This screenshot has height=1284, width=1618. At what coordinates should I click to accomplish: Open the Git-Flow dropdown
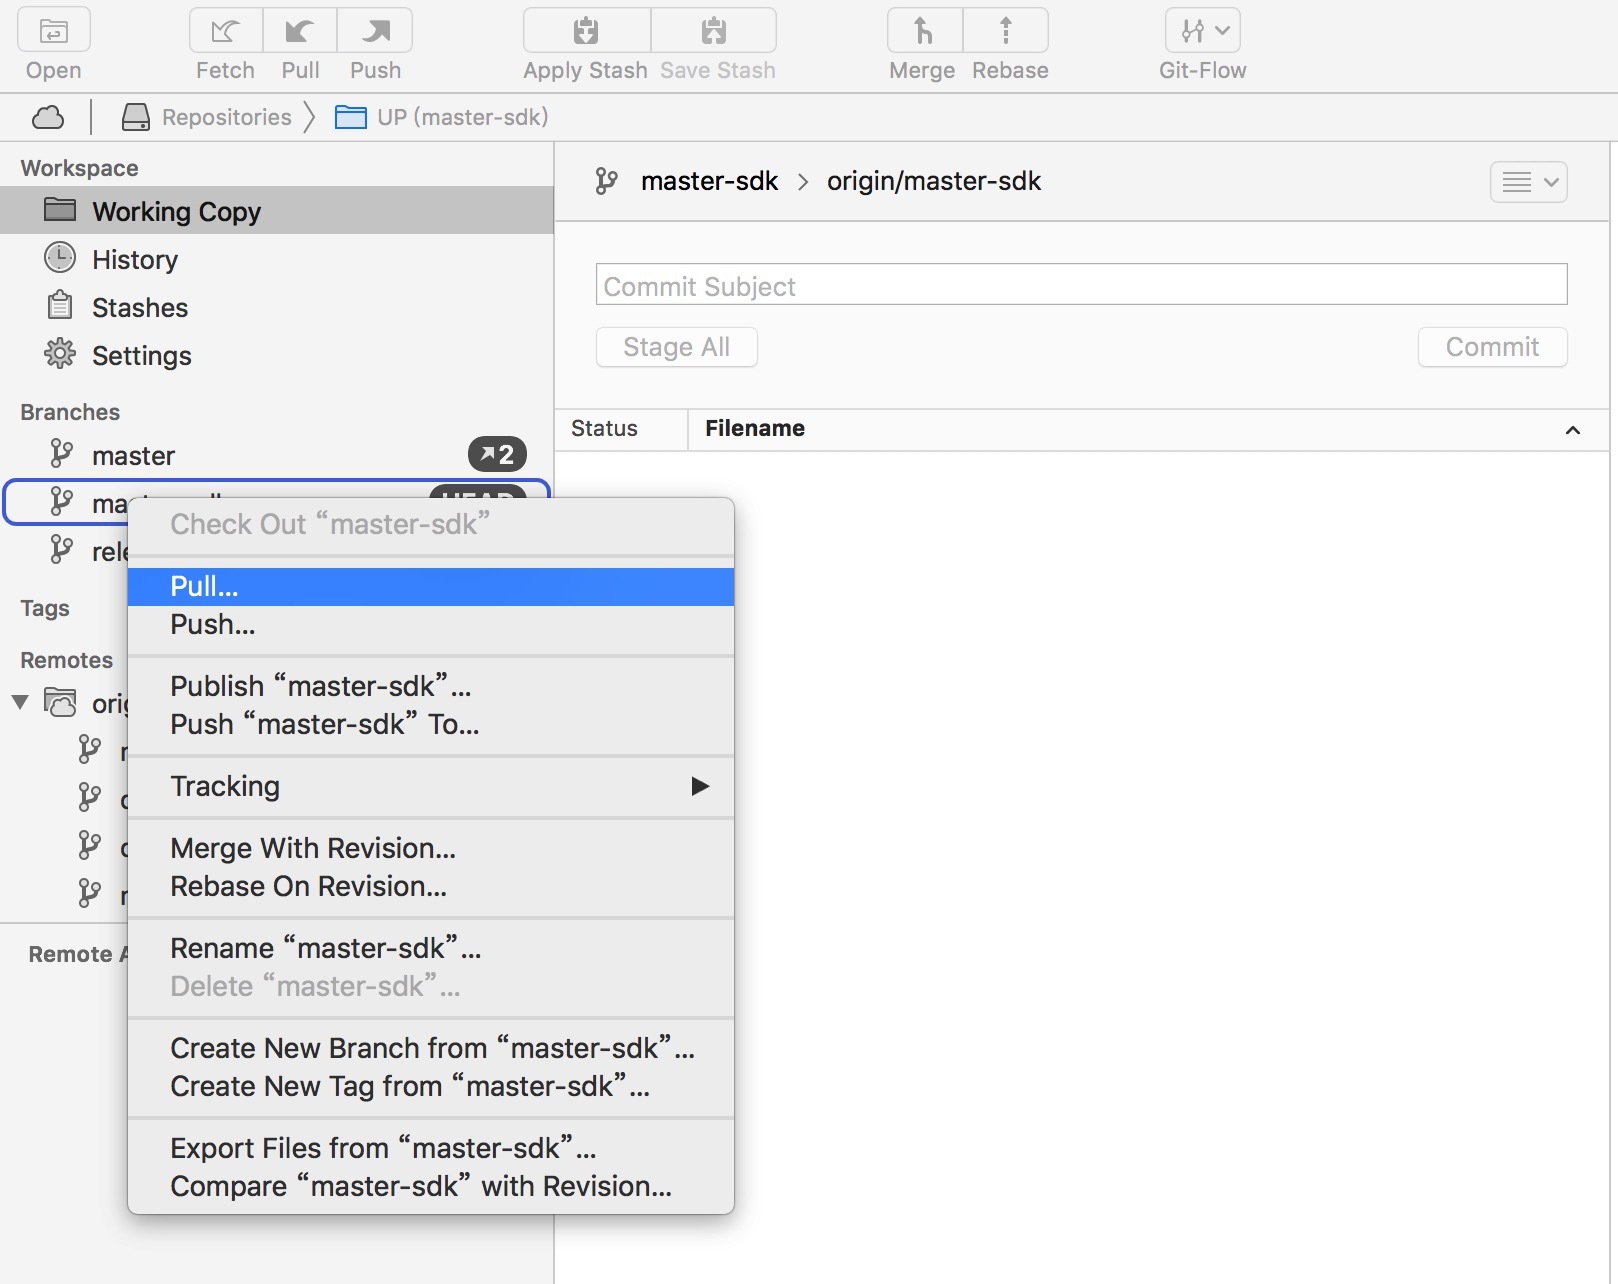[1202, 32]
